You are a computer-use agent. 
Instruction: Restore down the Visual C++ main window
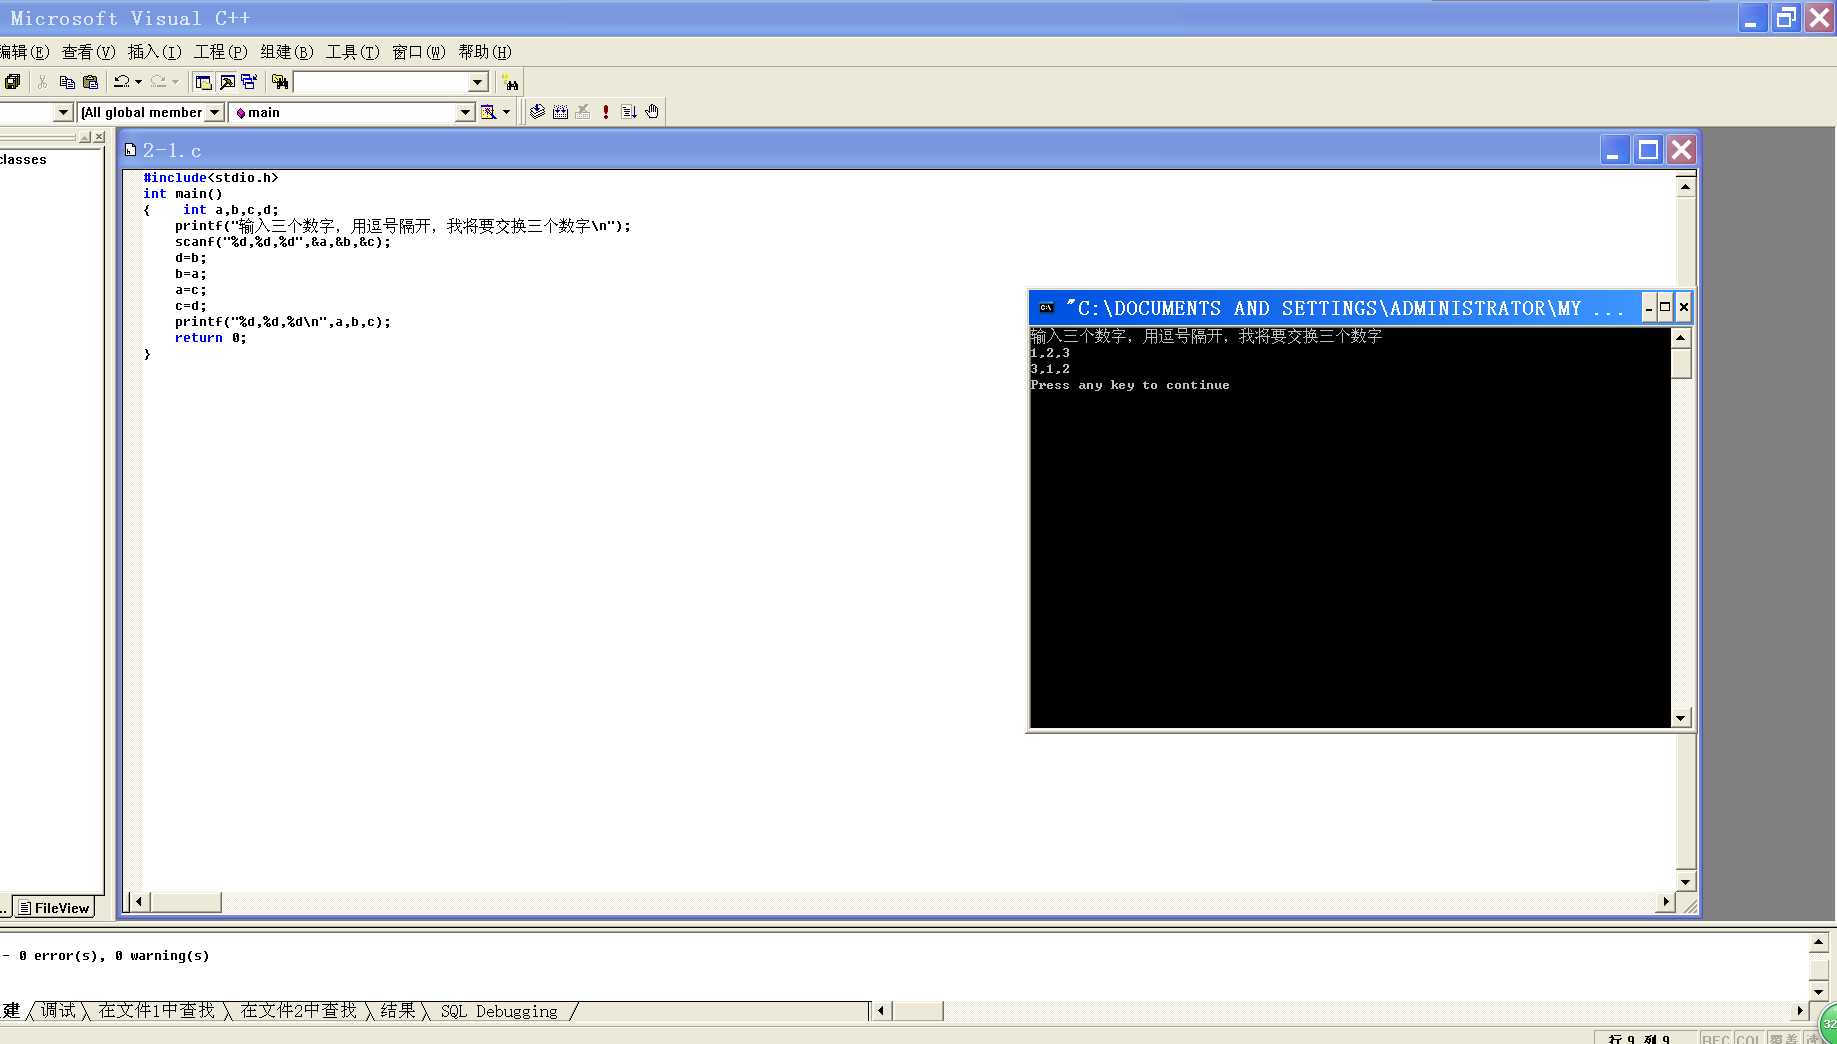pos(1785,18)
